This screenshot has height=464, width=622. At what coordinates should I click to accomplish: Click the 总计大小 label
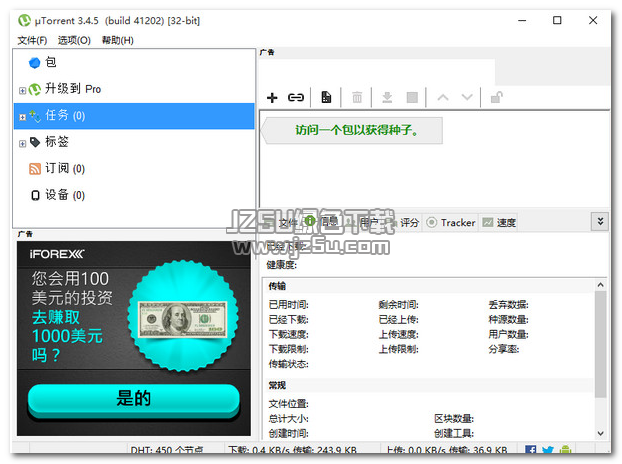tap(288, 418)
